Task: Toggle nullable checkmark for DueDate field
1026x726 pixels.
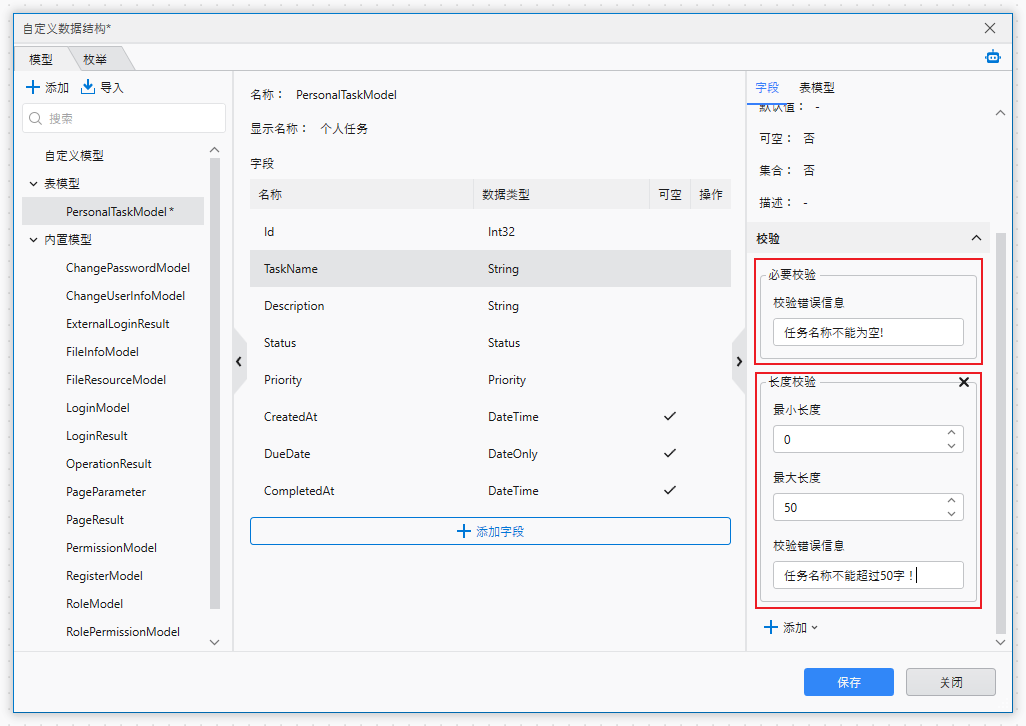Action: click(x=670, y=453)
